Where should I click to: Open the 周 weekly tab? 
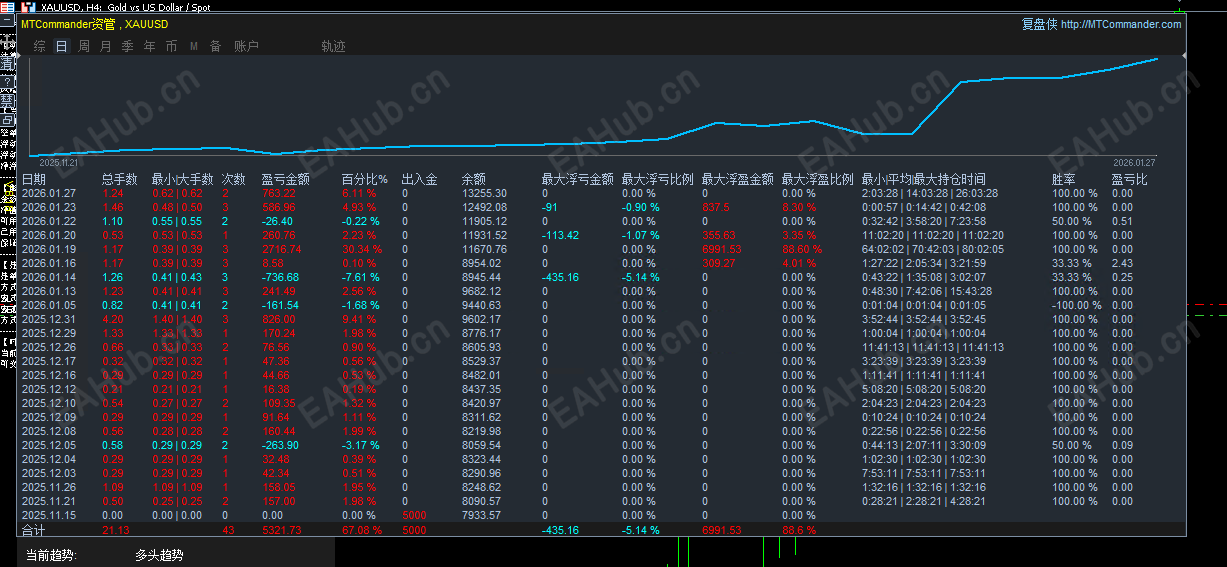coord(84,46)
